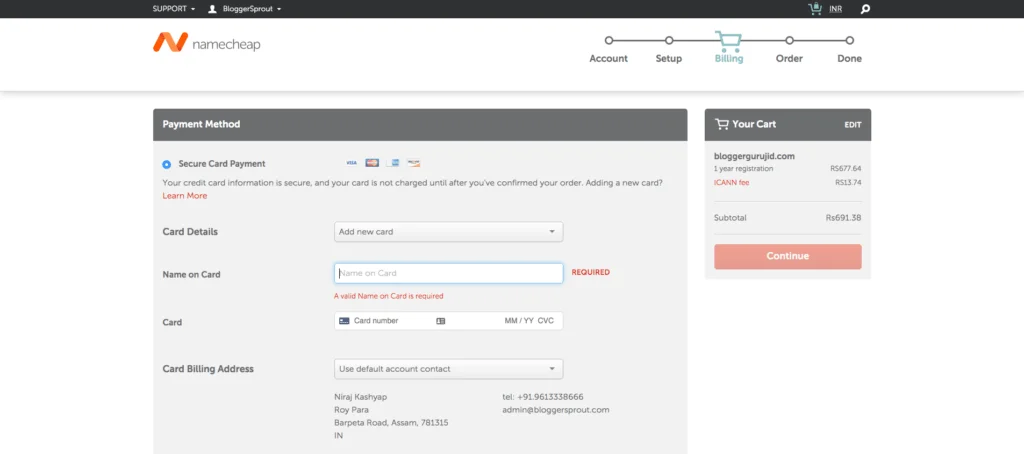
Task: Open the shopping cart icon in top bar
Action: click(815, 9)
